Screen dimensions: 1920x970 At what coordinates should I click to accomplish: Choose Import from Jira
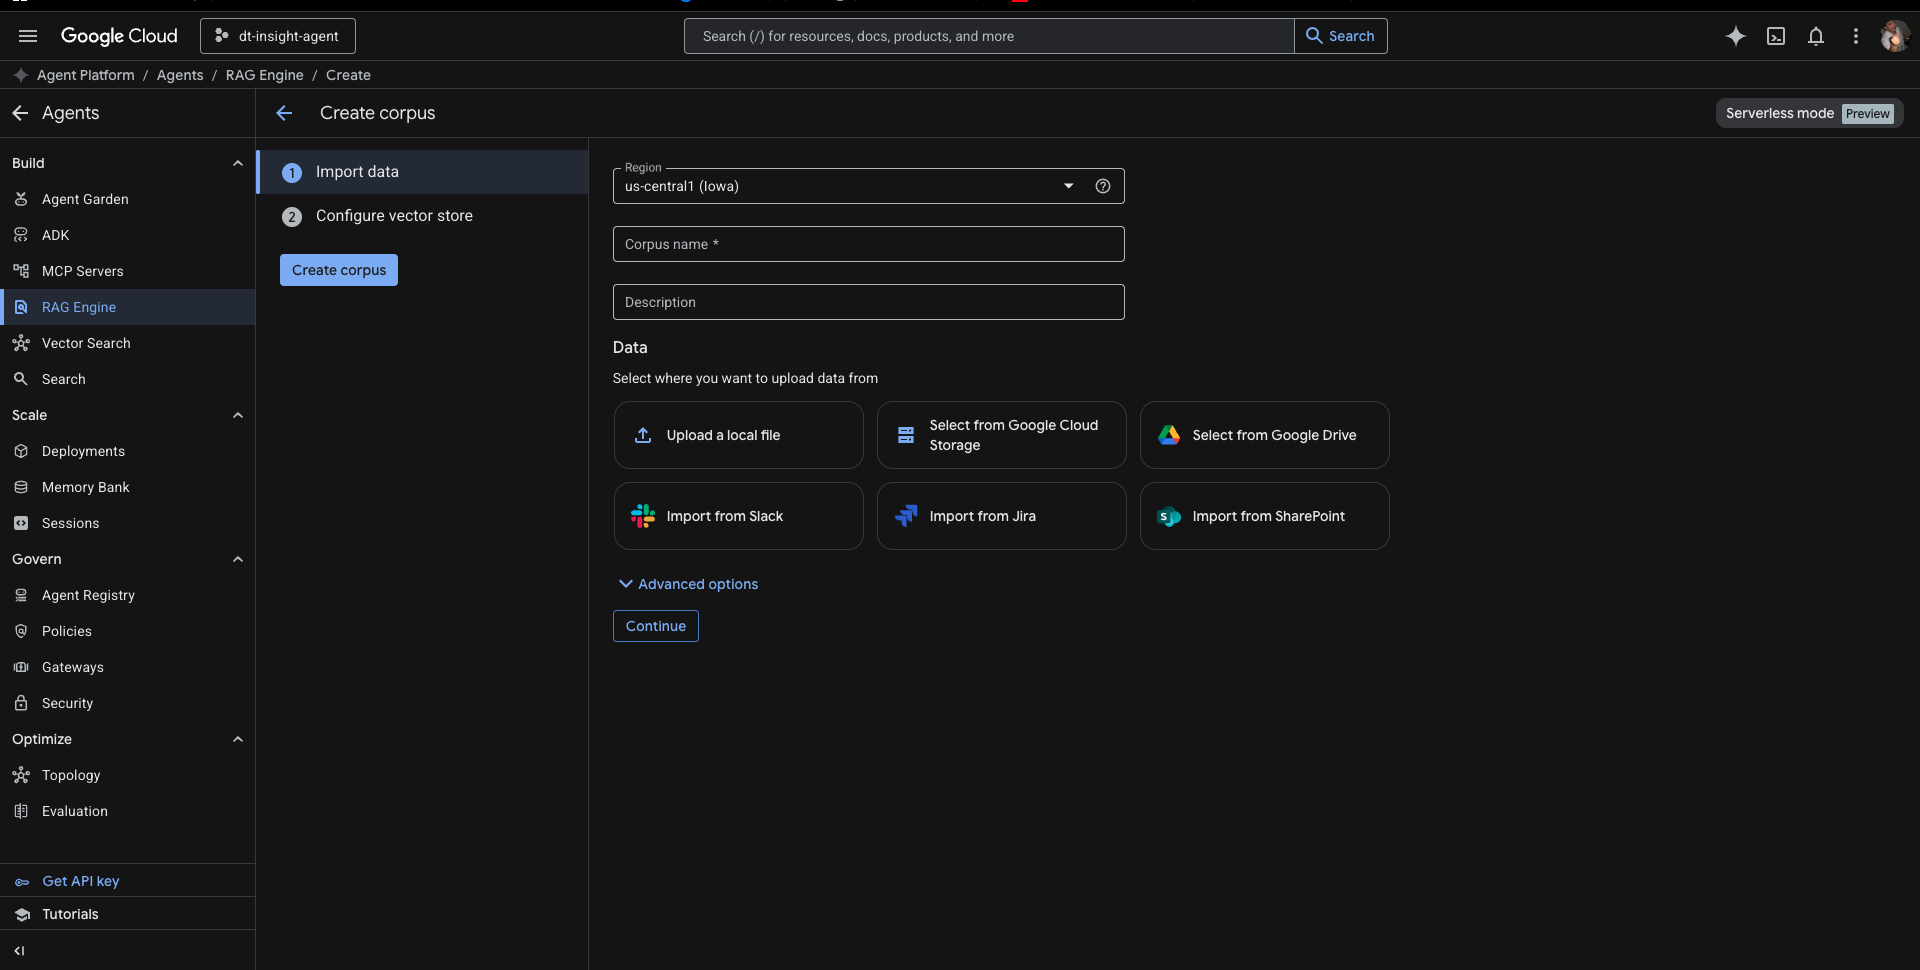pyautogui.click(x=1002, y=516)
